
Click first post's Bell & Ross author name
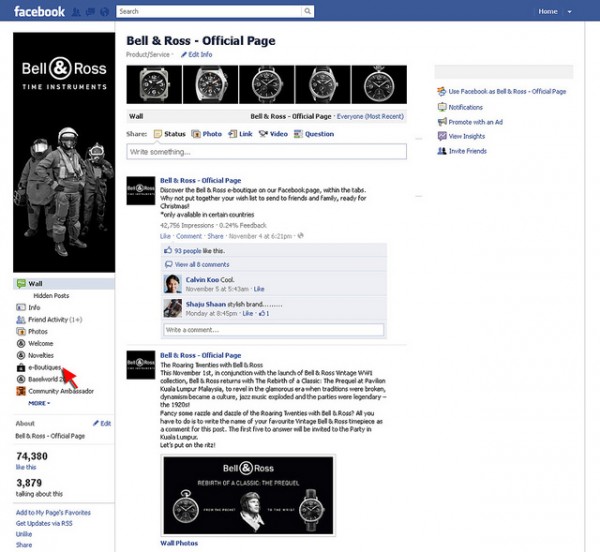click(201, 181)
